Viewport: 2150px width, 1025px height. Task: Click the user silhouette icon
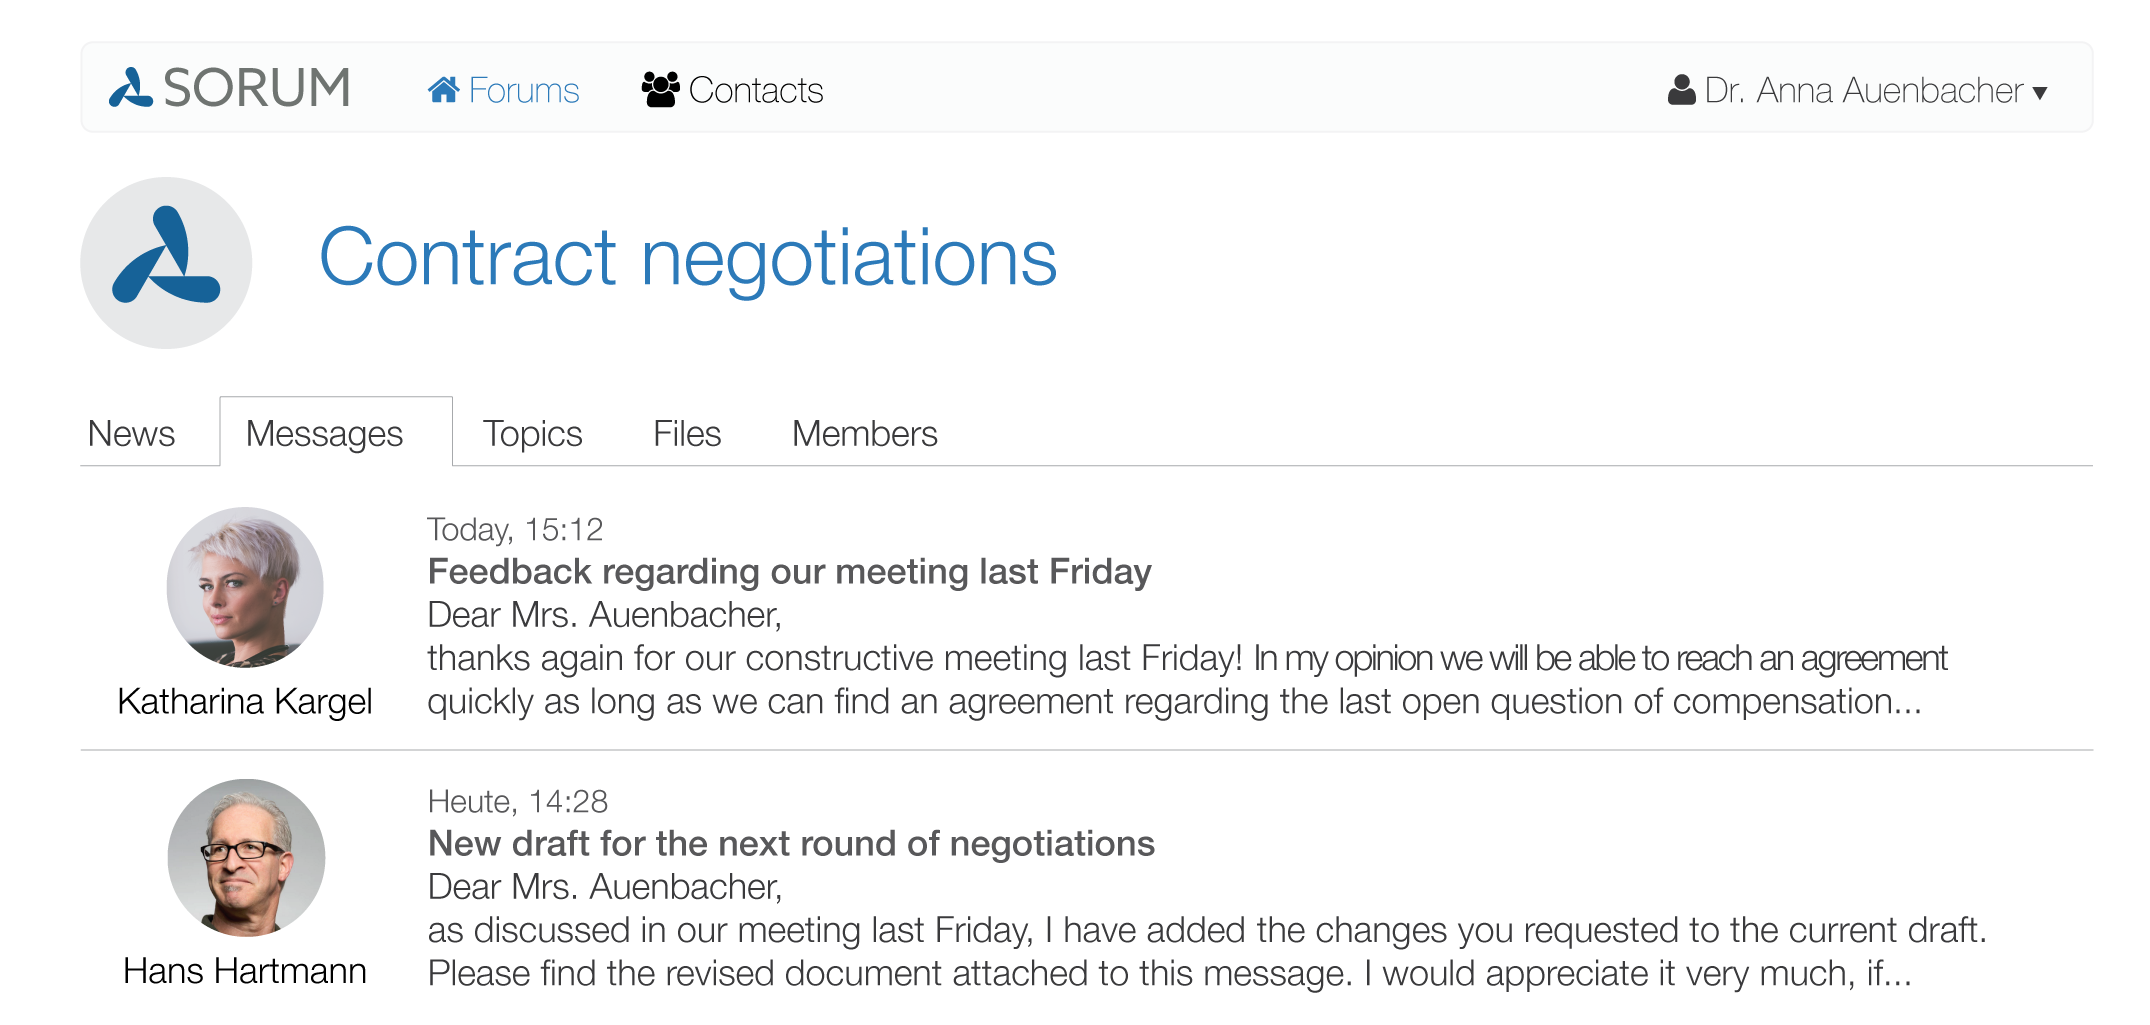pos(1682,90)
